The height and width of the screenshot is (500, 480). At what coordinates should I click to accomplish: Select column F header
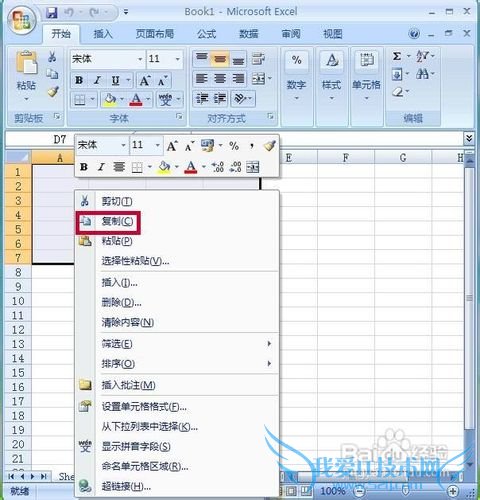coord(346,157)
